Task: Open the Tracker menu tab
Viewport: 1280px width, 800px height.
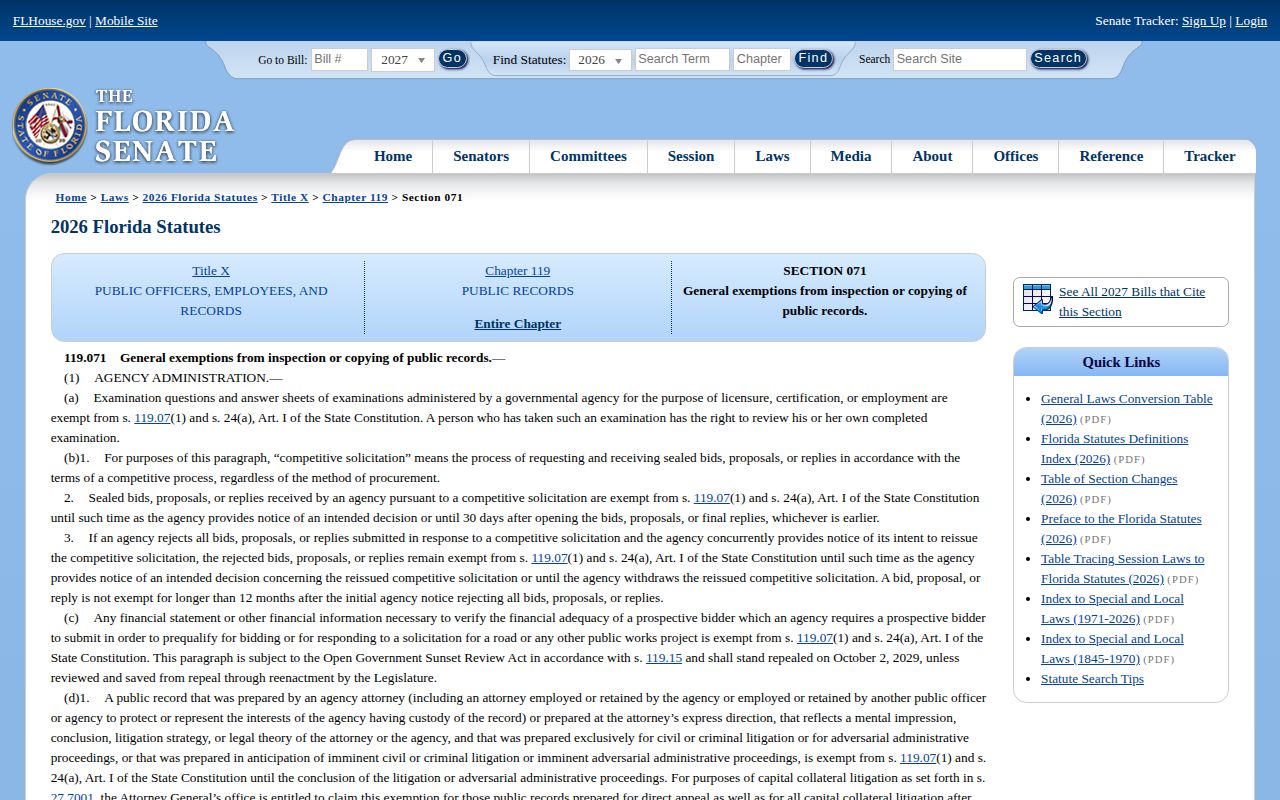Action: tap(1210, 156)
